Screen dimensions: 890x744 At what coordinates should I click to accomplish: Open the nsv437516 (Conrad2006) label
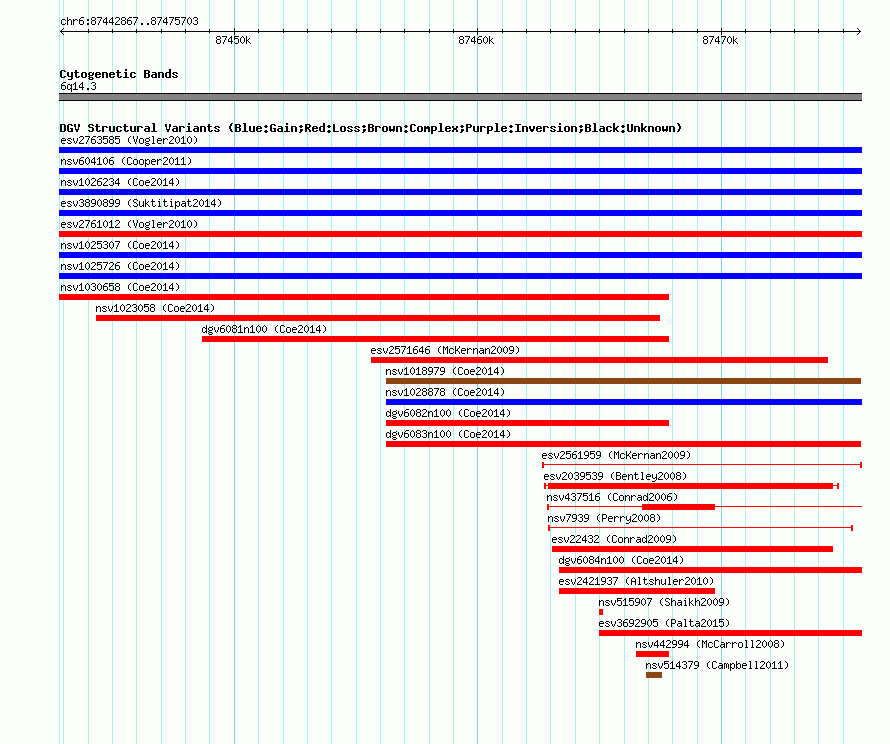point(612,497)
